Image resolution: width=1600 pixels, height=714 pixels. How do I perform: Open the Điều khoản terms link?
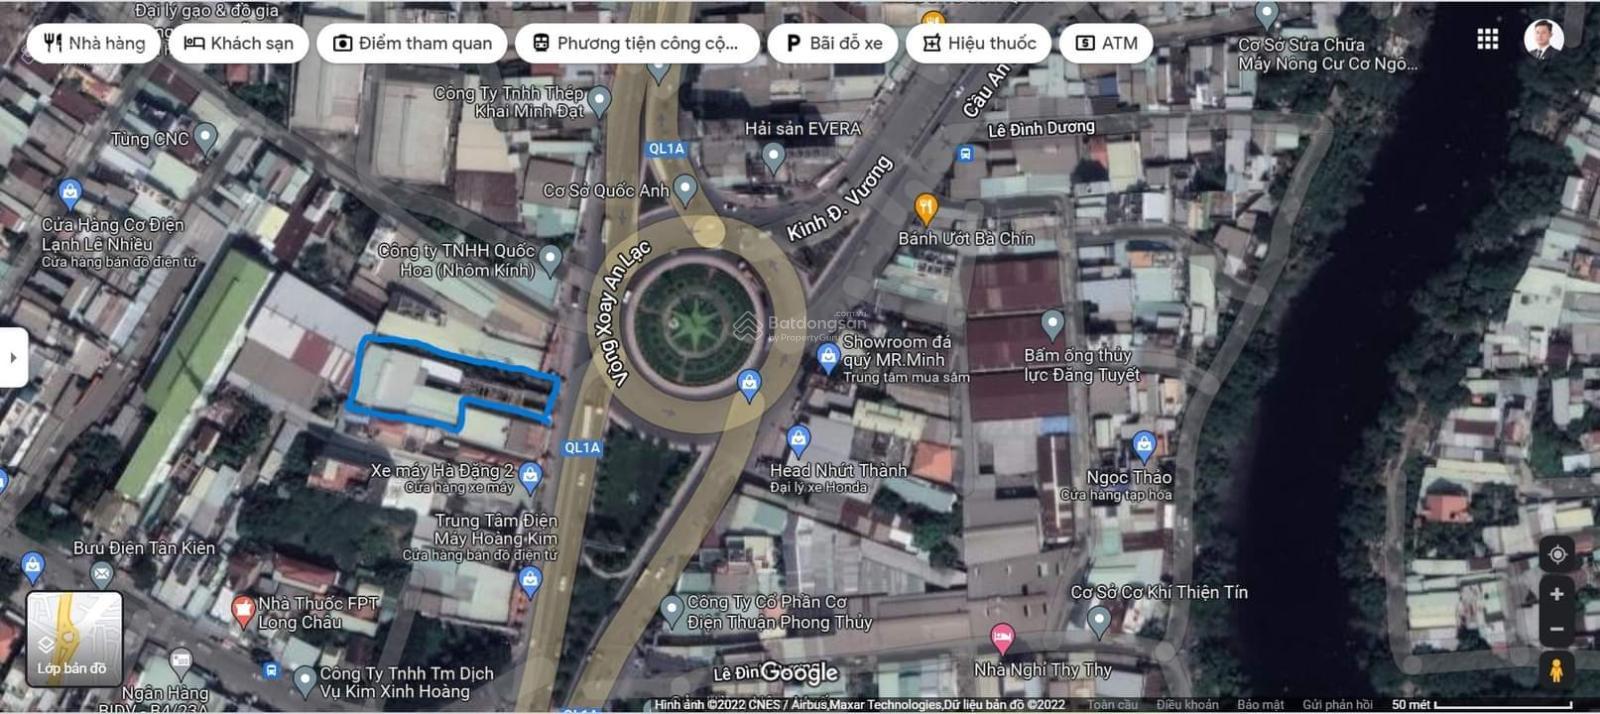pos(1187,705)
